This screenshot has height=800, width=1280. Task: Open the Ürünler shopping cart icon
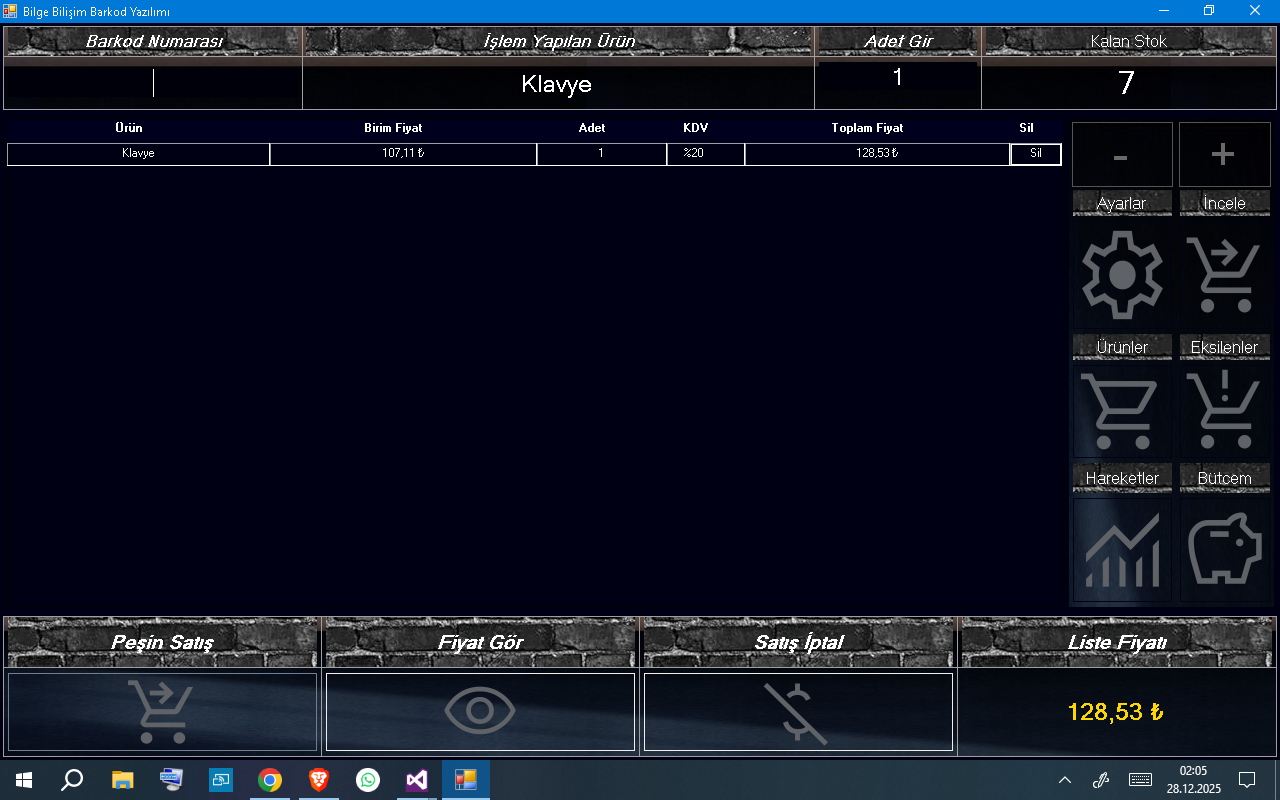point(1122,412)
